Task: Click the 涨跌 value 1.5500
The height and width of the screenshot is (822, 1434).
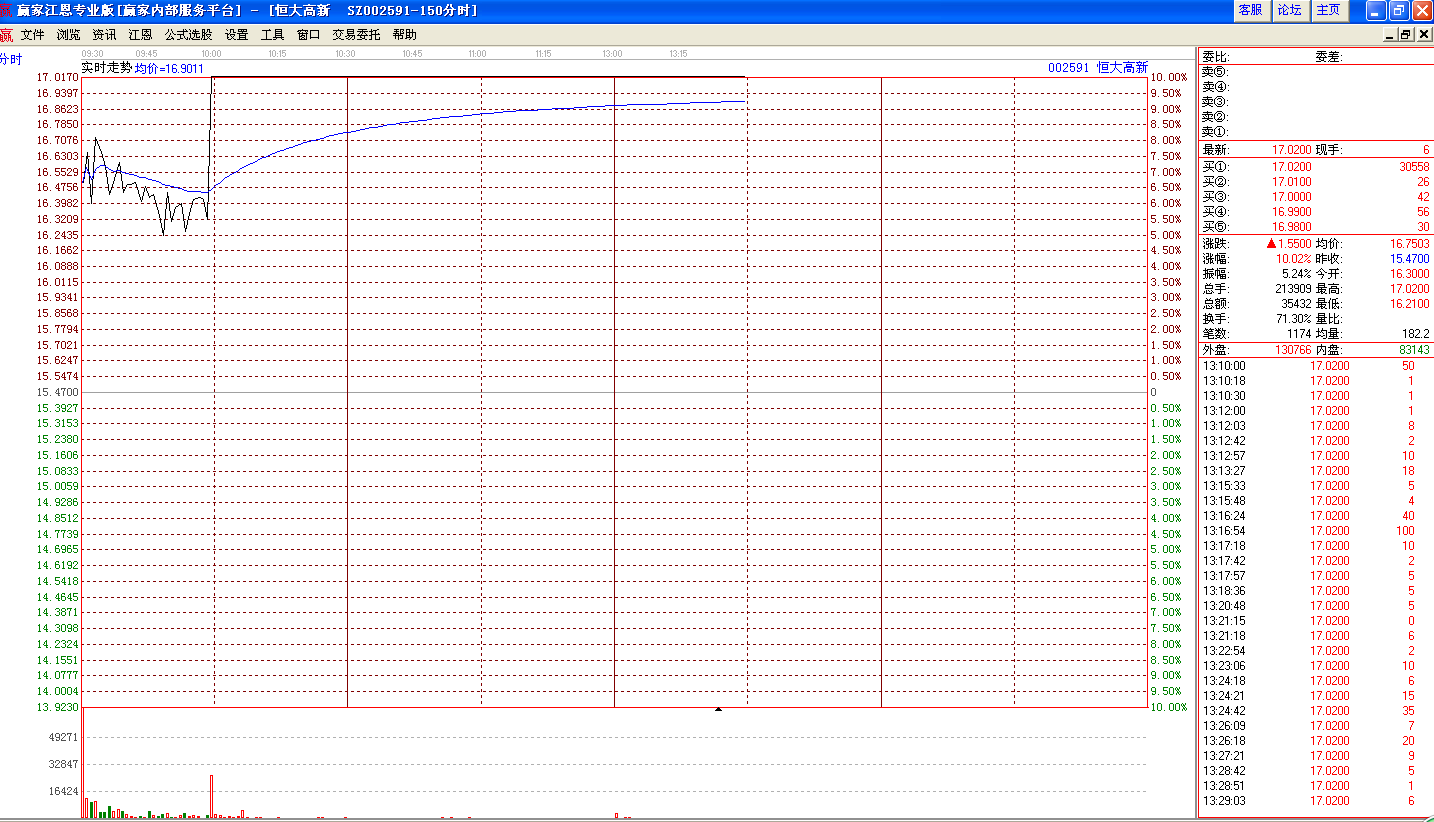Action: pyautogui.click(x=1290, y=244)
